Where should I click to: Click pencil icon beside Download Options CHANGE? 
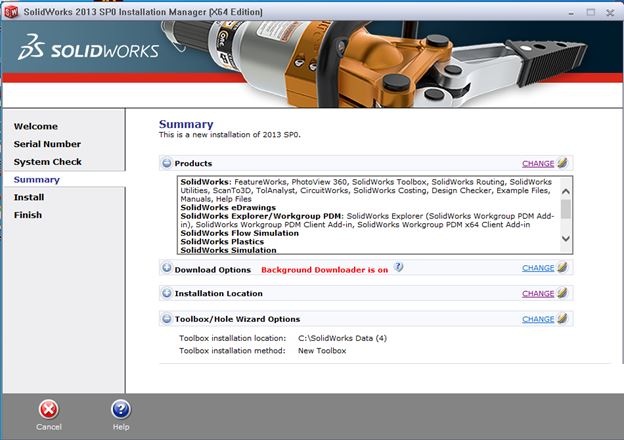click(x=562, y=267)
